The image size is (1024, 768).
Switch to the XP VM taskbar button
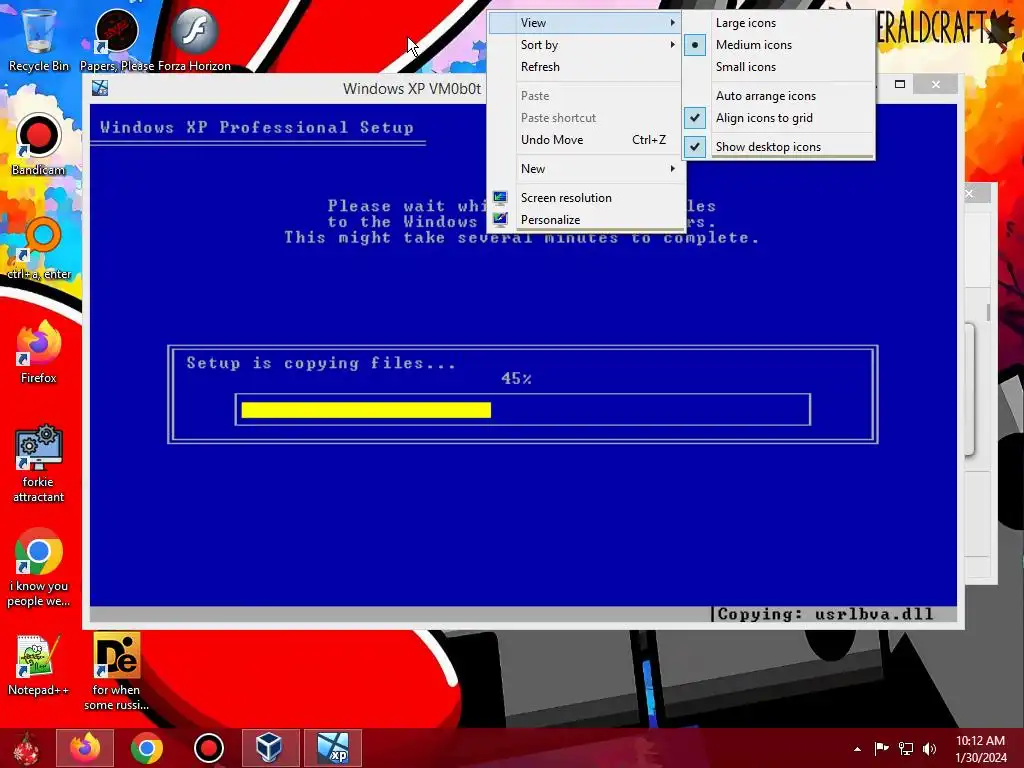pyautogui.click(x=332, y=748)
